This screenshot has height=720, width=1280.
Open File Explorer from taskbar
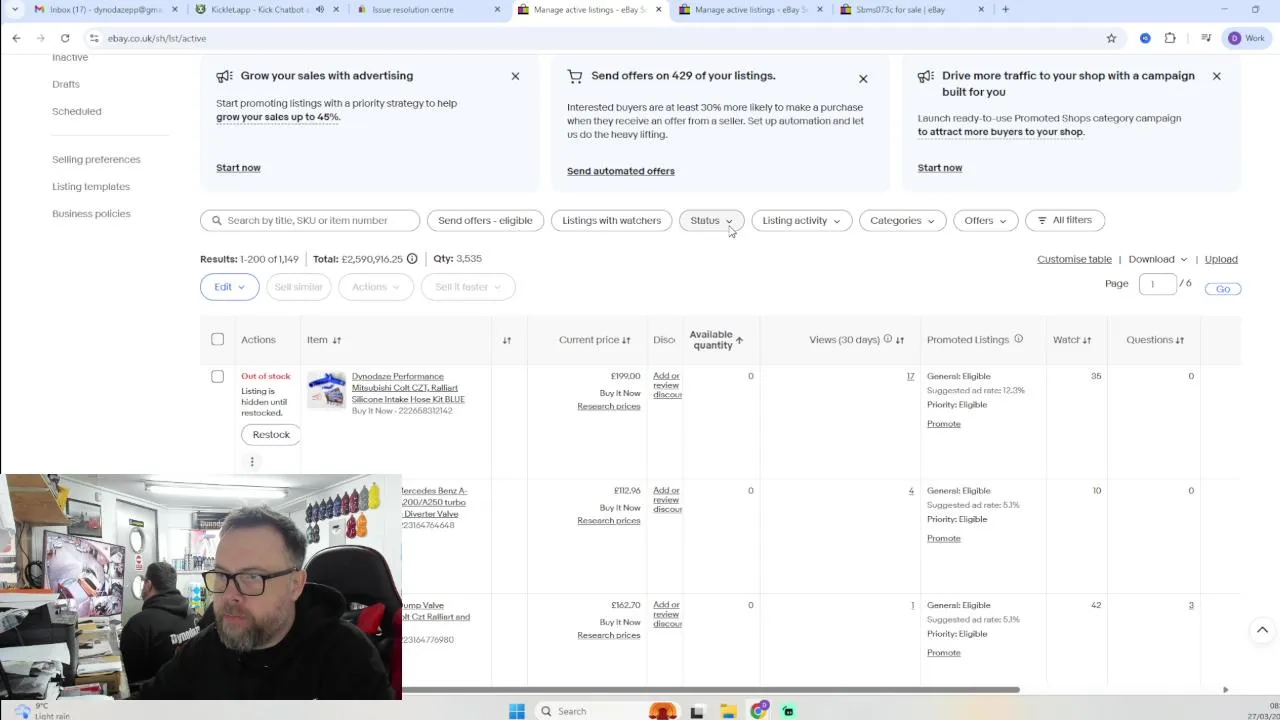728,711
